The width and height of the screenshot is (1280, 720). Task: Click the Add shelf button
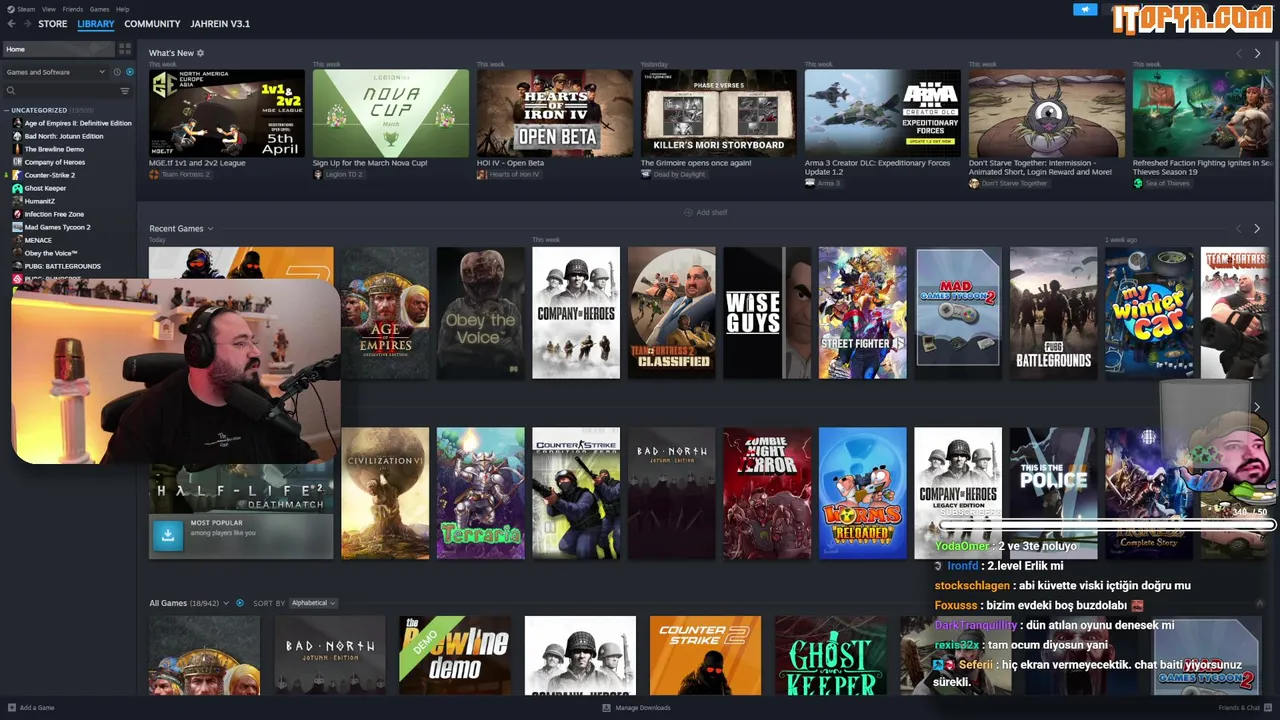706,212
